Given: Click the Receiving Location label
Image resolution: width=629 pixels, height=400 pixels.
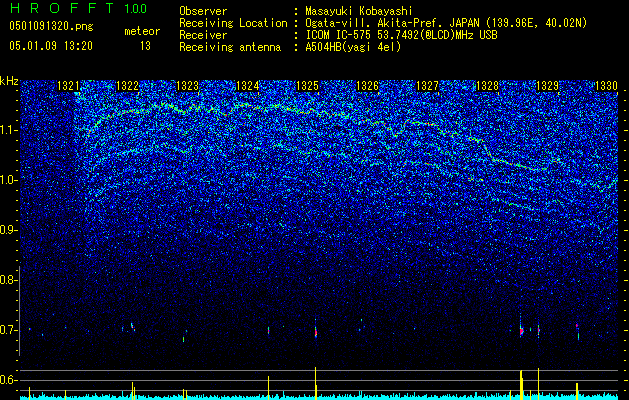Looking at the screenshot, I should [x=233, y=23].
